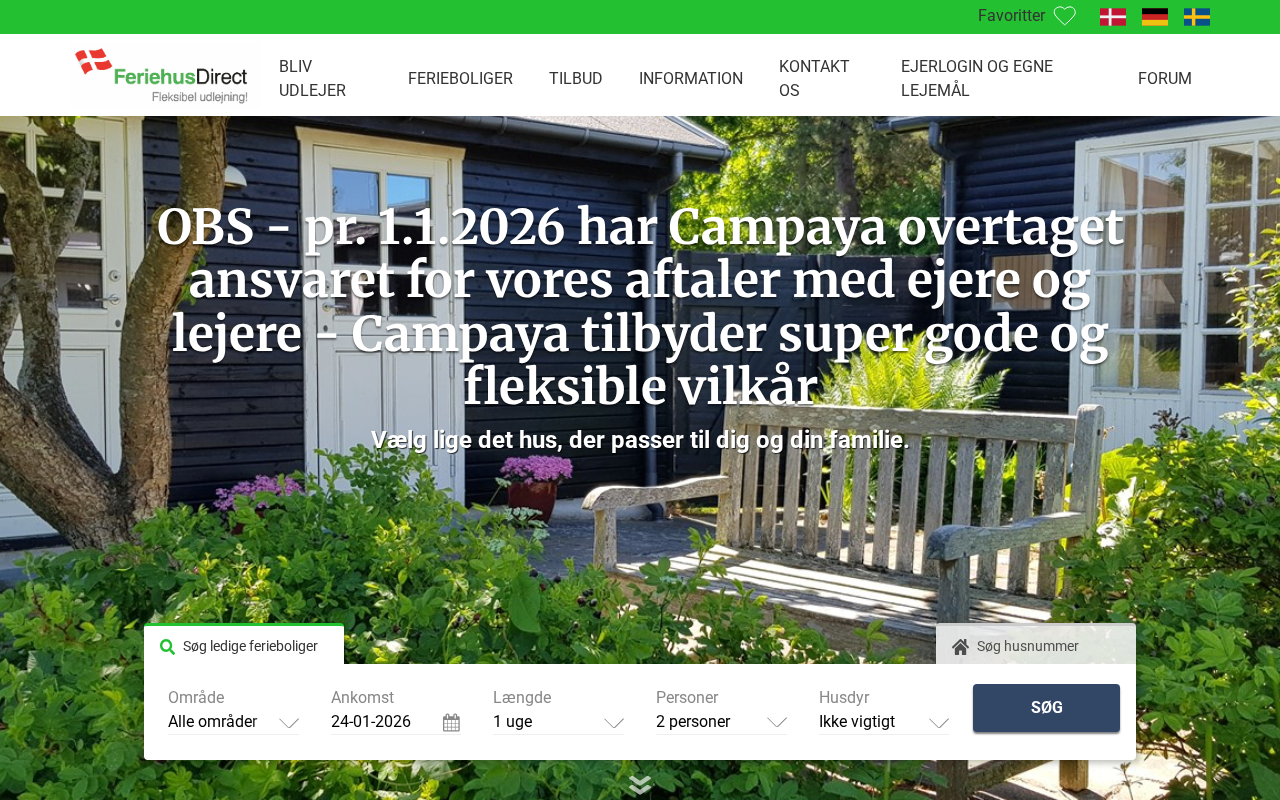This screenshot has width=1280, height=800.
Task: Open the Forum link
Action: click(1165, 78)
